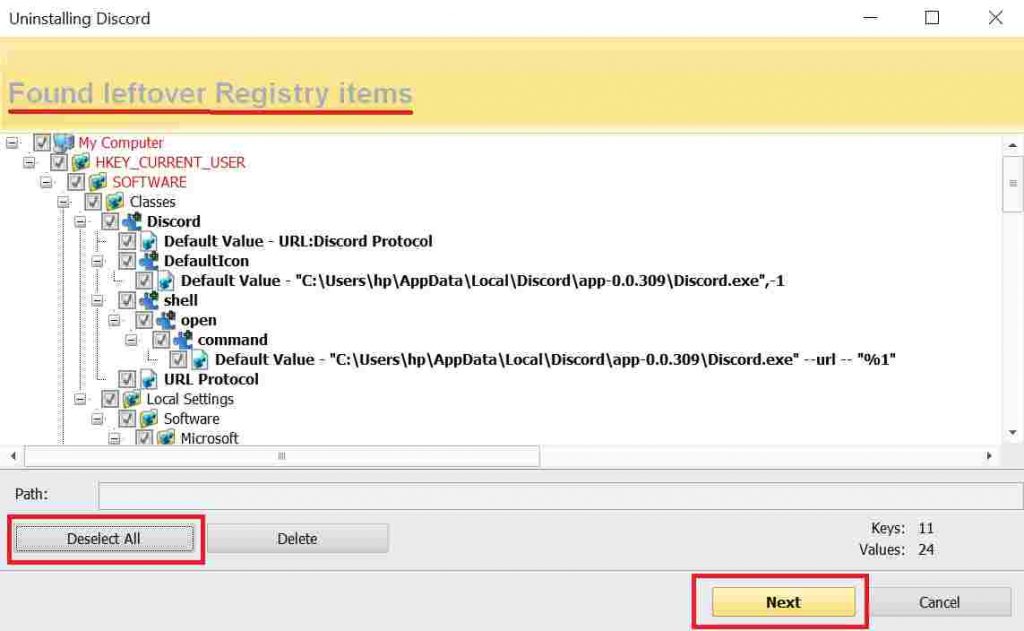Image resolution: width=1024 pixels, height=631 pixels.
Task: Uncheck the open key checkbox
Action: 144,319
